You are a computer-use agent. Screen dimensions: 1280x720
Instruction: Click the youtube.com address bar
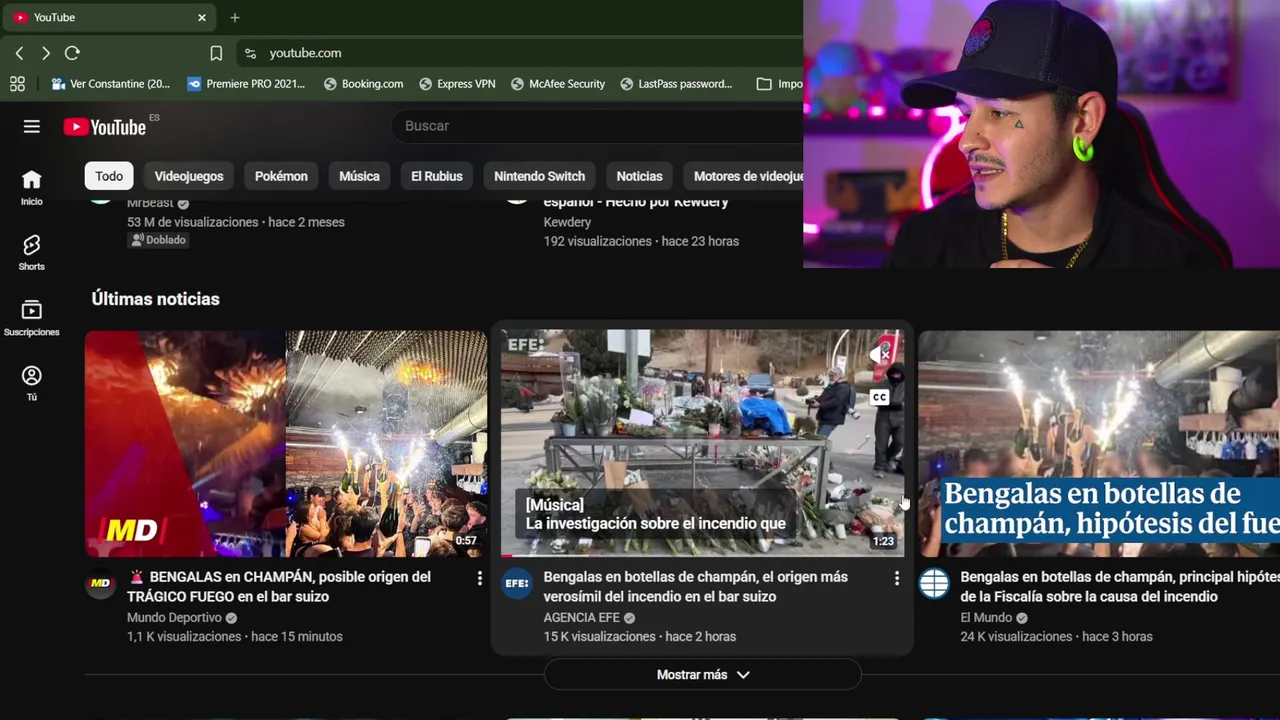[x=520, y=53]
